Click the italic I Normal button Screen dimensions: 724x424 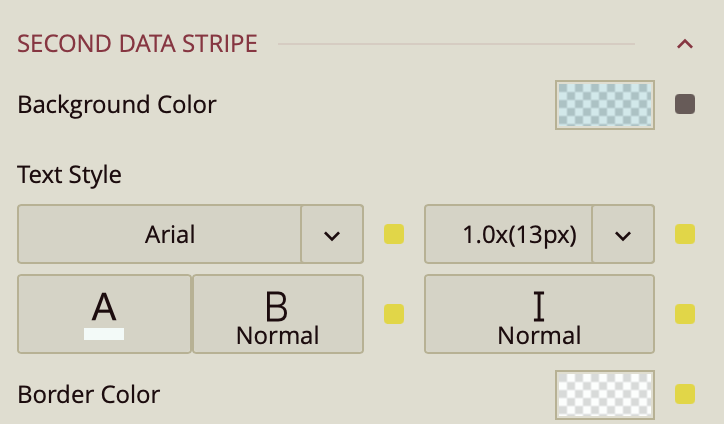pyautogui.click(x=539, y=314)
